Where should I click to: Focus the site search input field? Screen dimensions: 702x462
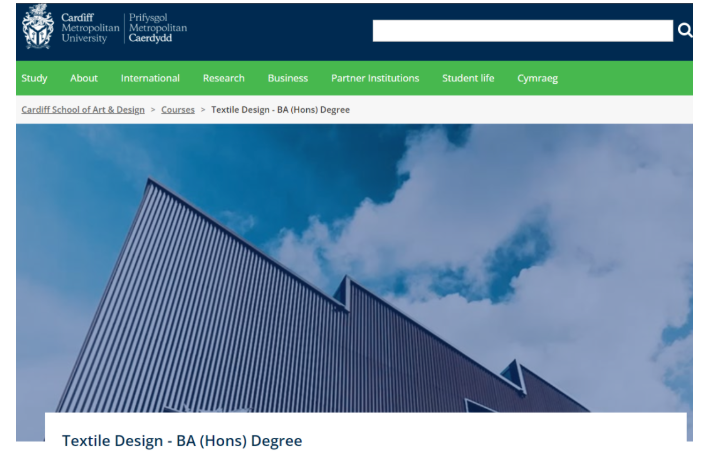[522, 31]
